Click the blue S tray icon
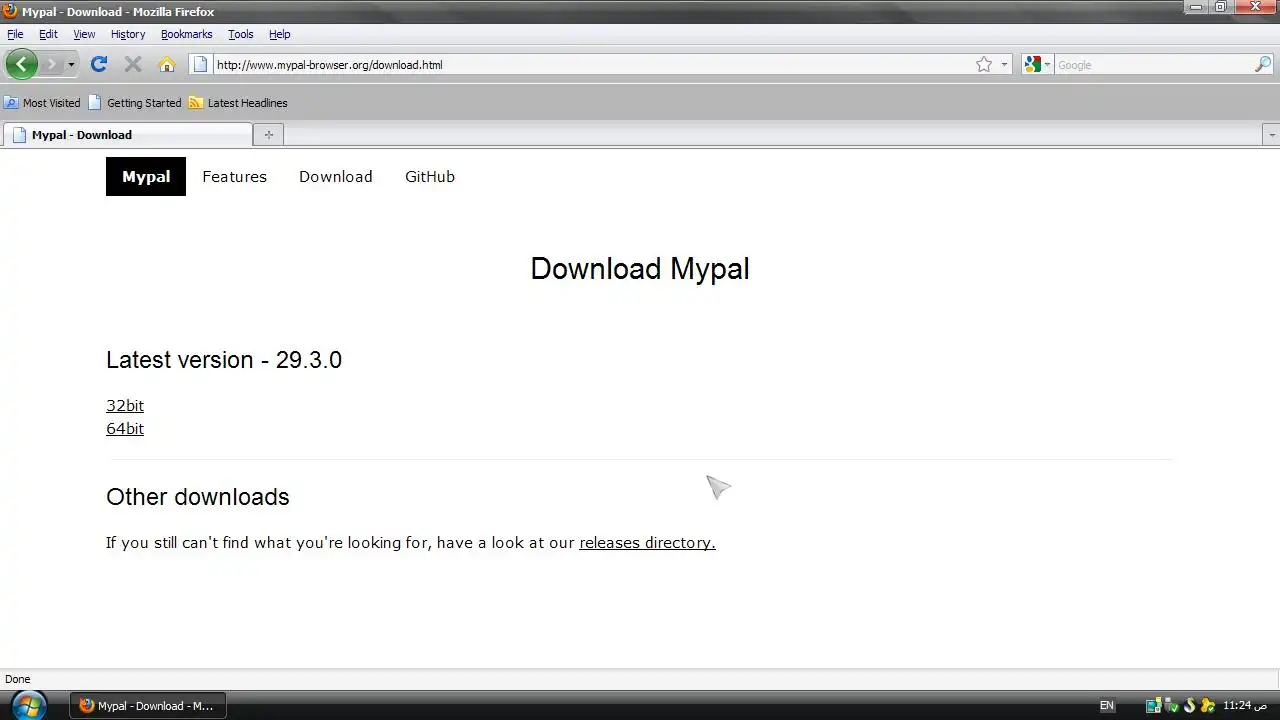The image size is (1280, 720). pyautogui.click(x=1189, y=705)
